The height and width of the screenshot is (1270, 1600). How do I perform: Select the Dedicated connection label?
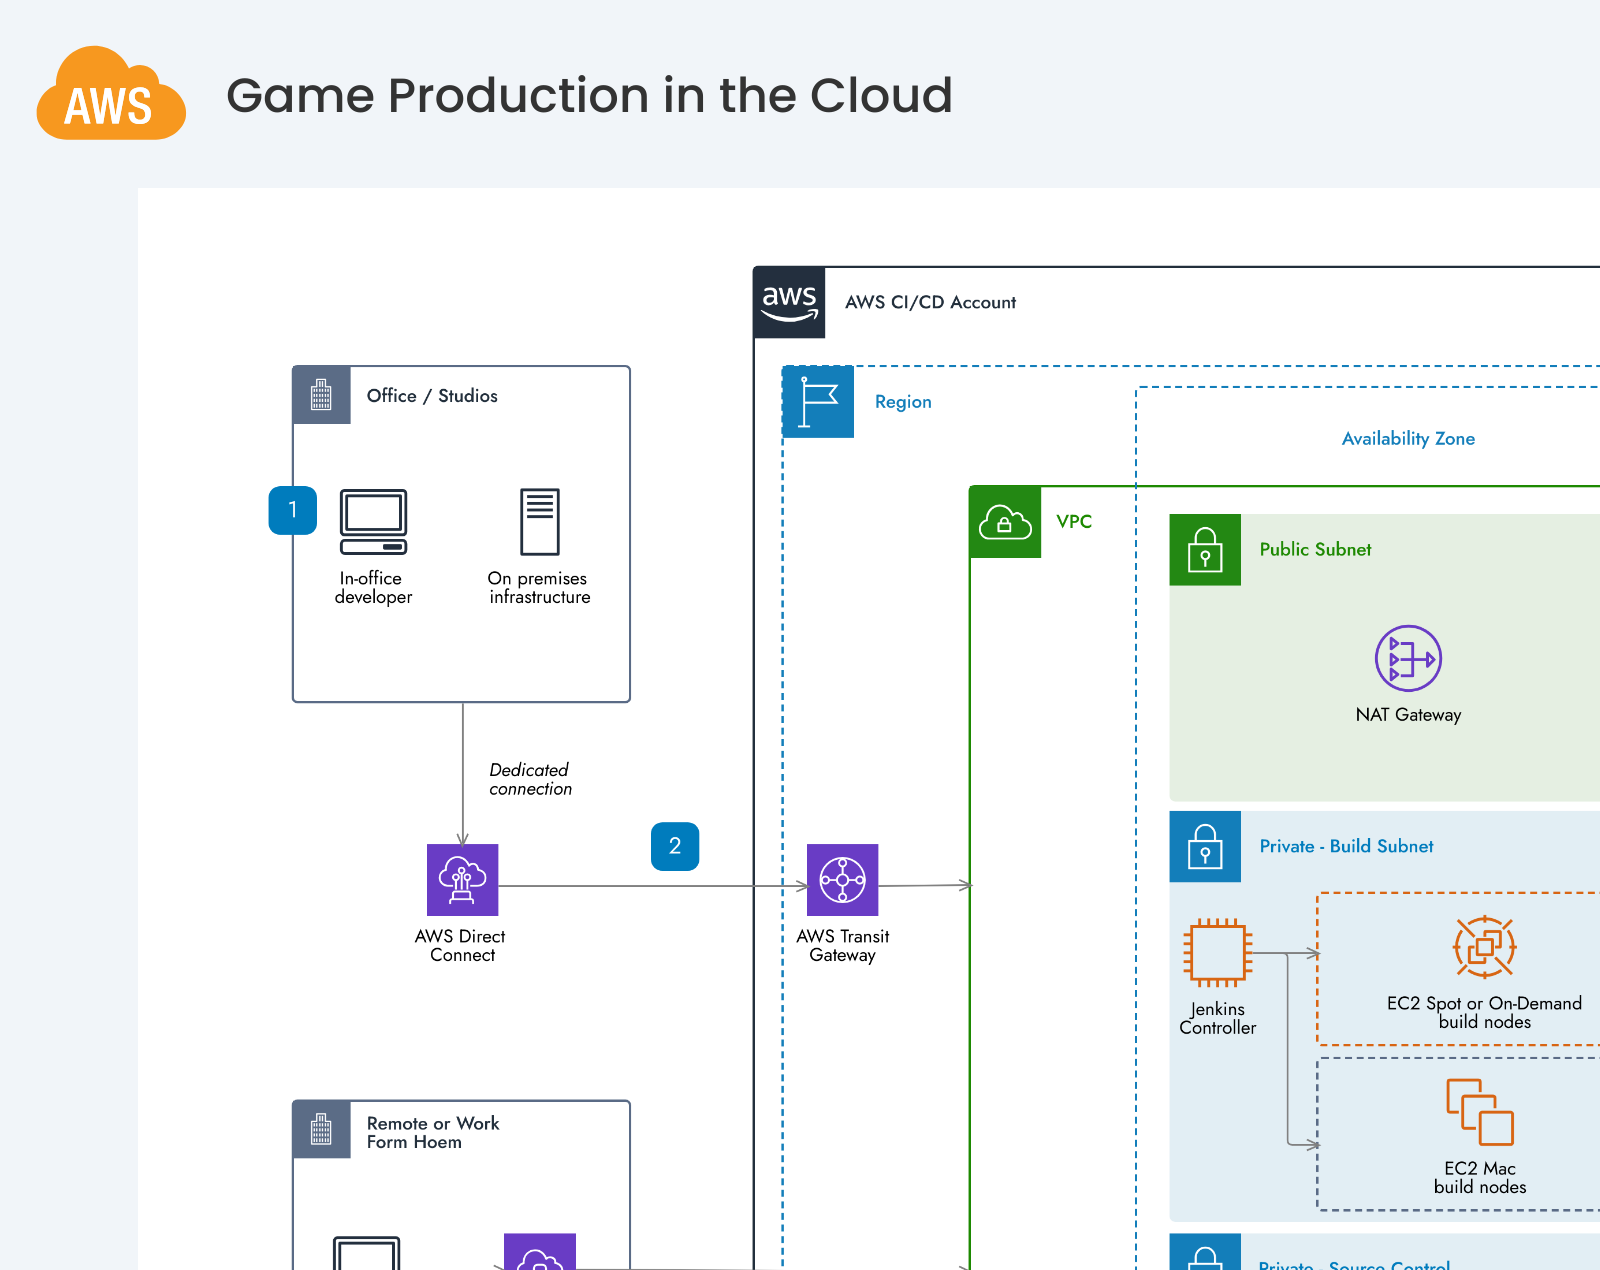tap(530, 779)
